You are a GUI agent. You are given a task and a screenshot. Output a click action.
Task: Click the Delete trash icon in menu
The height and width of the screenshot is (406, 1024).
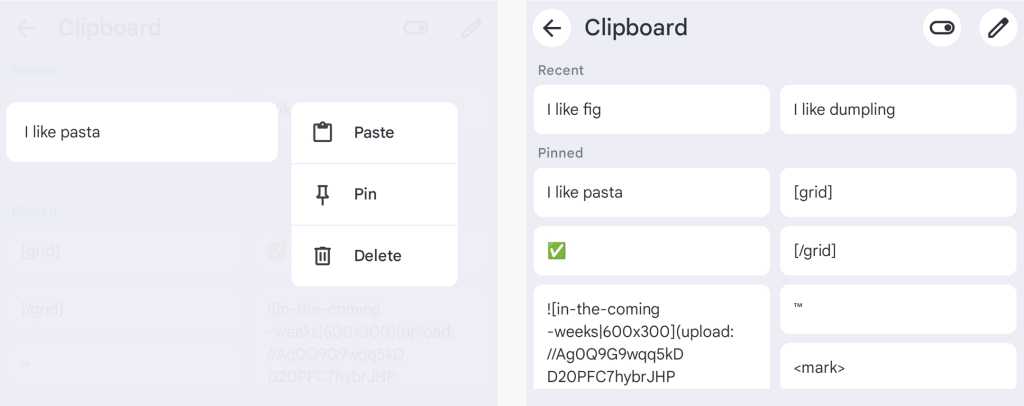click(322, 256)
